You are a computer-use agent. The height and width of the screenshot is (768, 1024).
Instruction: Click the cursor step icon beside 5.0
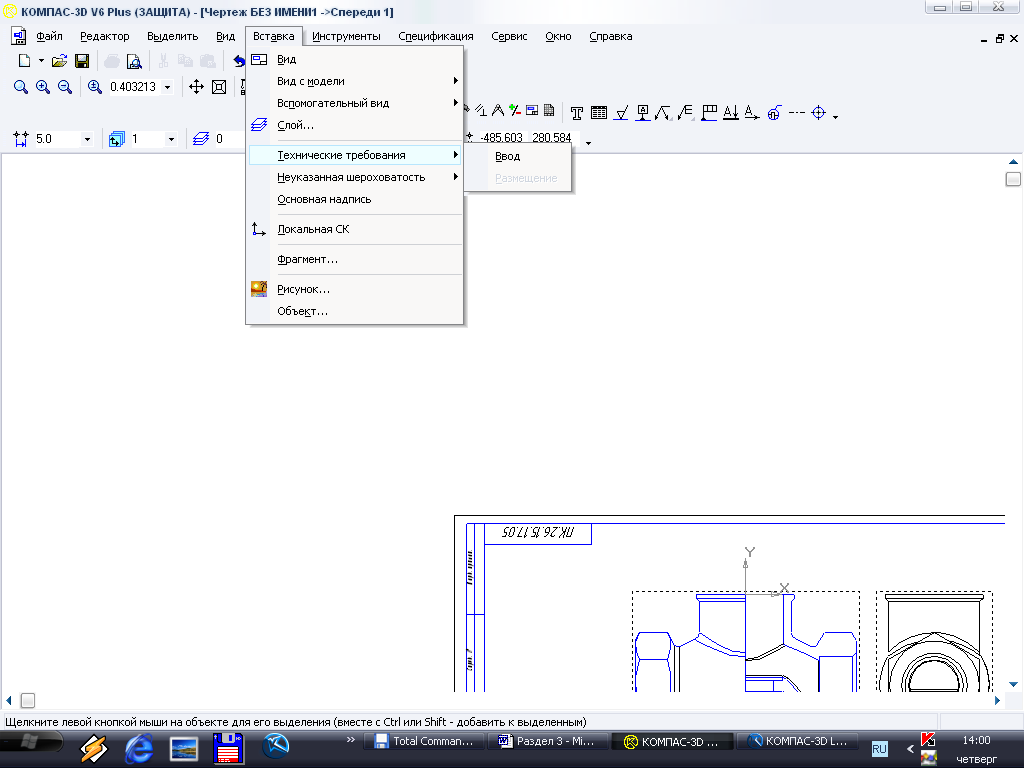tap(21, 138)
